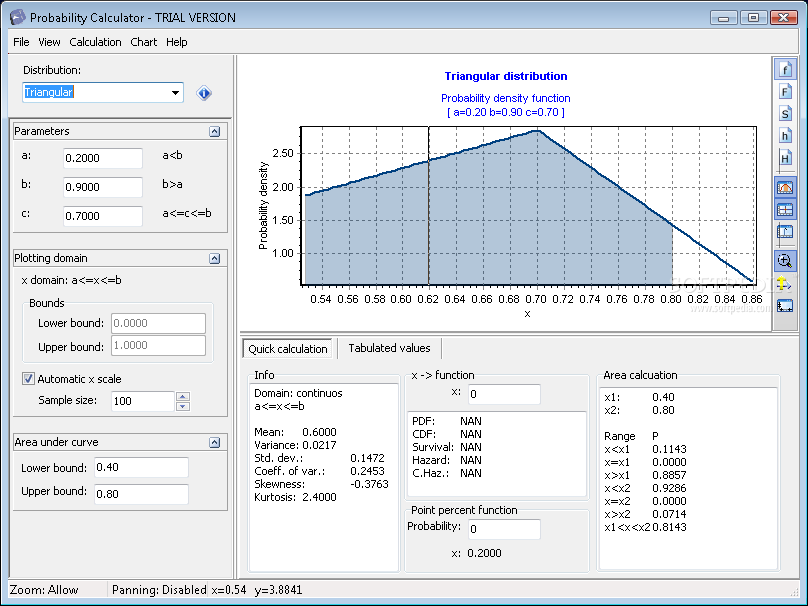Switch to the Tabulated values tab
808x606 pixels.
point(389,348)
